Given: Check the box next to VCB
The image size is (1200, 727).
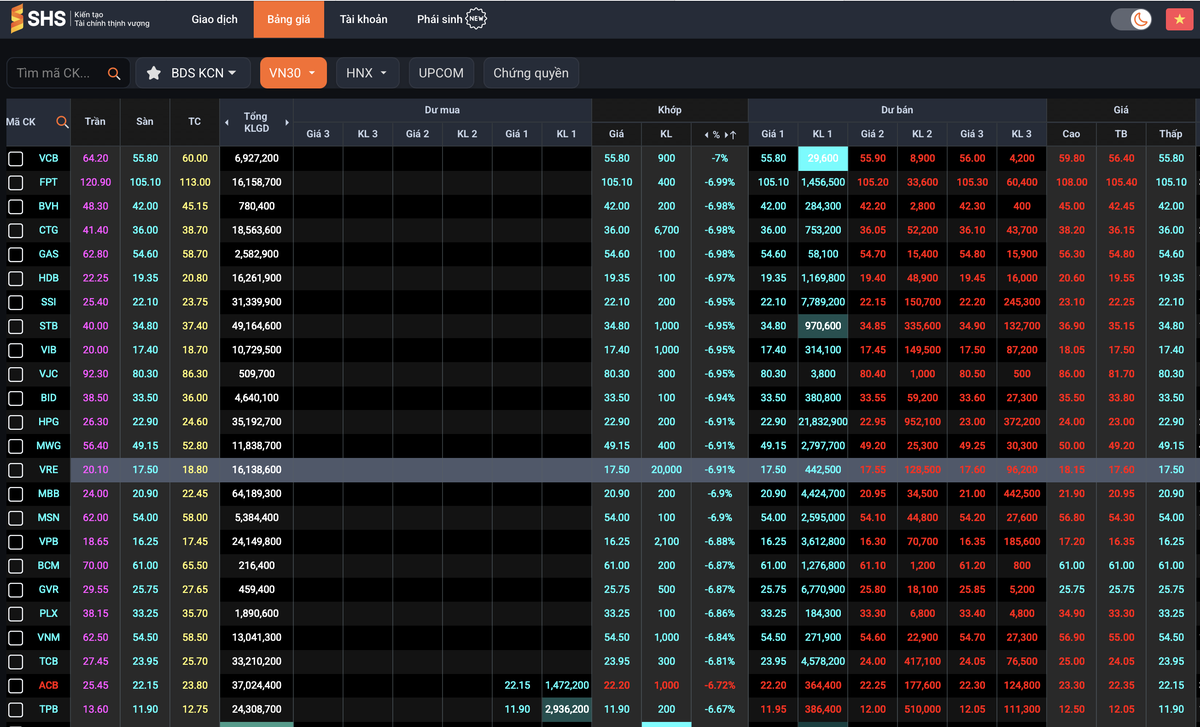Looking at the screenshot, I should (x=16, y=158).
